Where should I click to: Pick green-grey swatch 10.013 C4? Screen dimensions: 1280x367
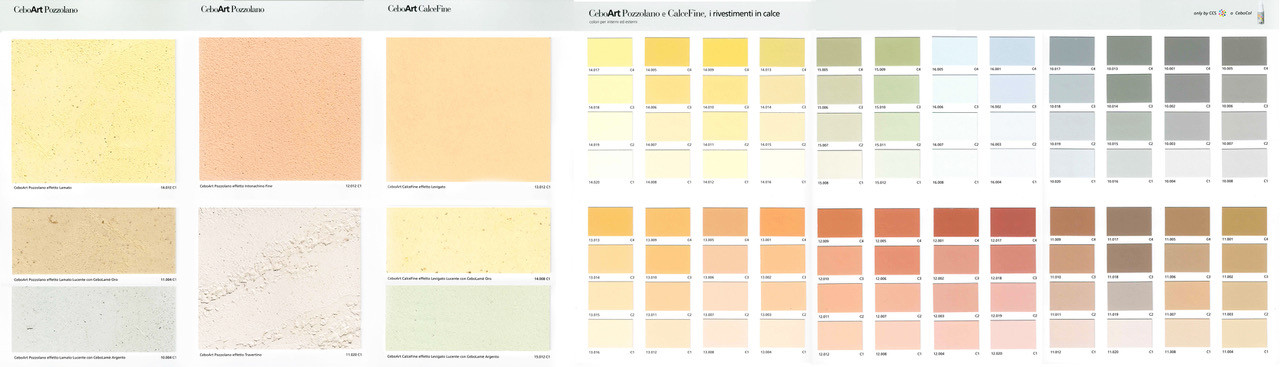(1130, 51)
